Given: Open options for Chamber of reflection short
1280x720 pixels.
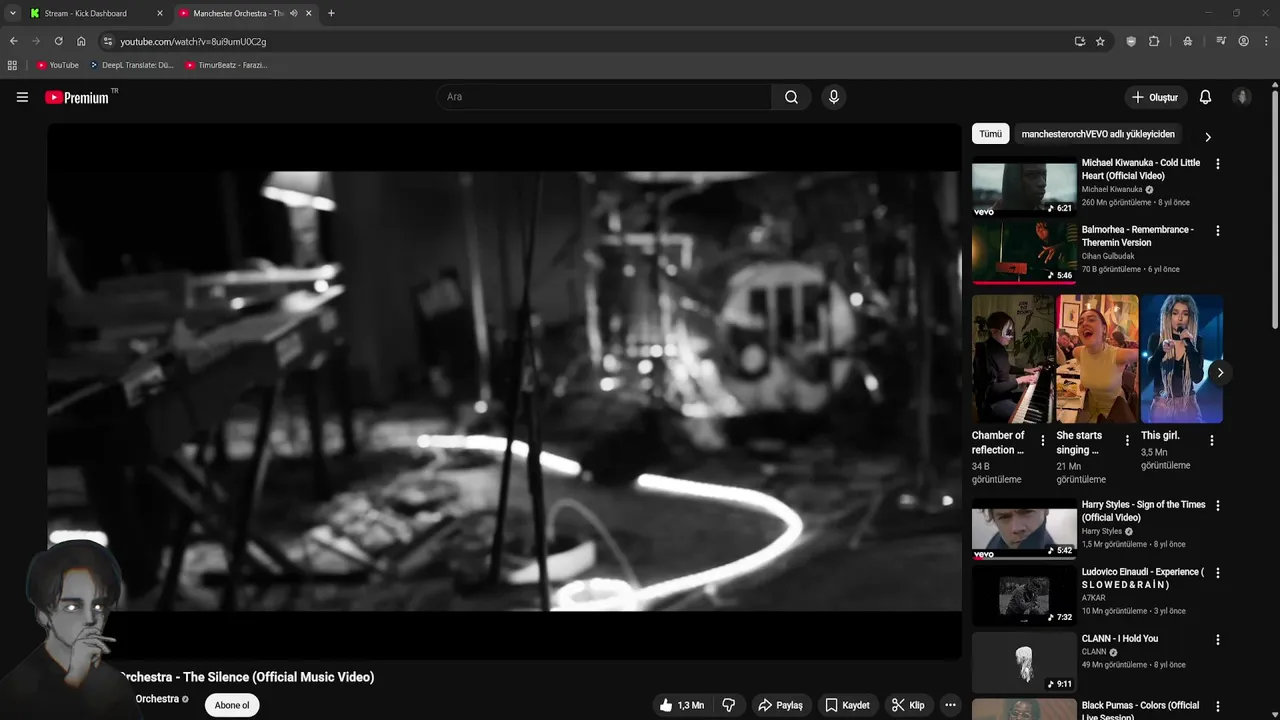Looking at the screenshot, I should pos(1043,440).
